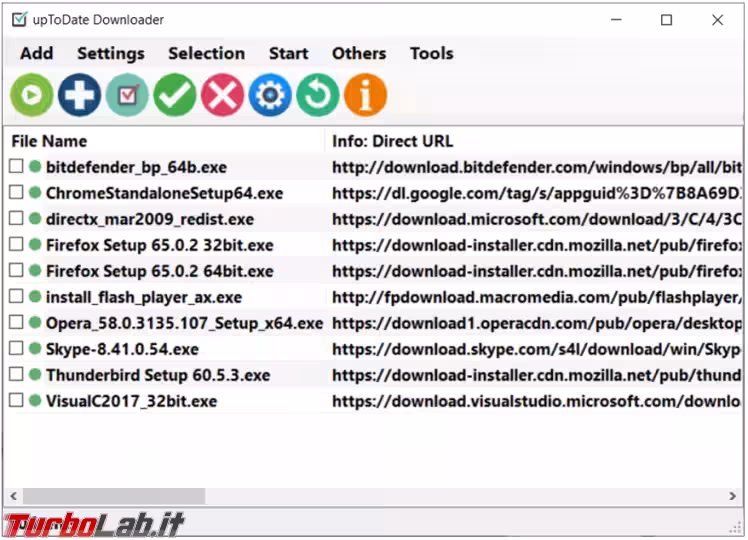Select the Opera_58.0.3135.107_Setup_x64.exe file name
The image size is (748, 540).
(184, 323)
